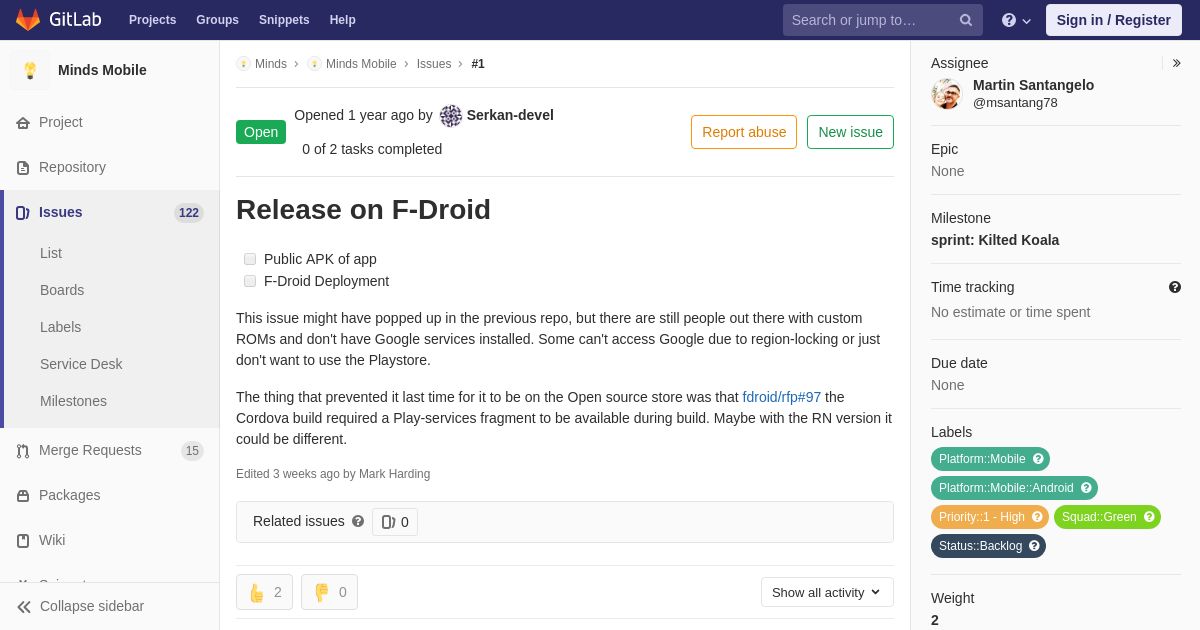Check the Public APK of app task
This screenshot has width=1200, height=630.
250,259
